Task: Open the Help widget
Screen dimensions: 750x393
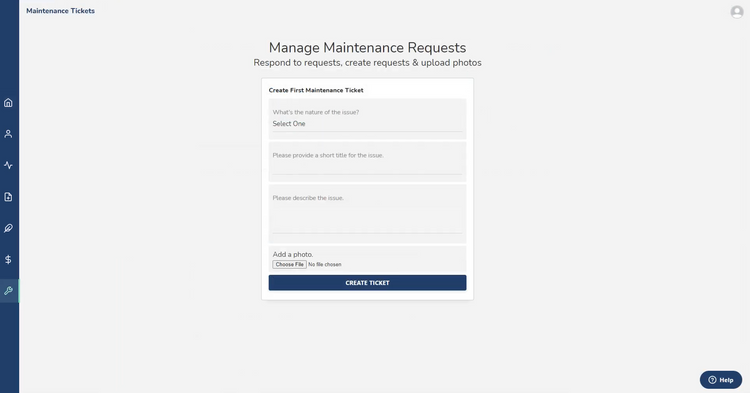Action: coord(721,380)
